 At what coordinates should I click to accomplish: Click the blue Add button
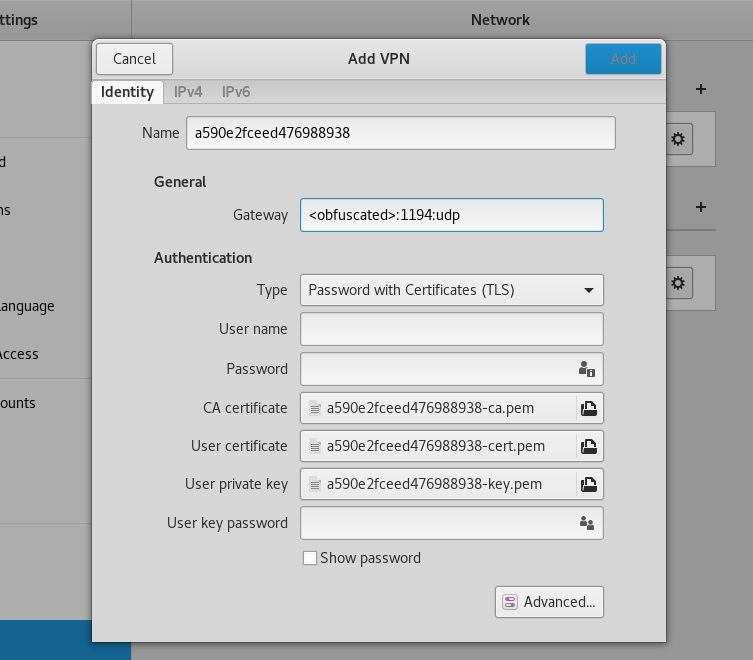pyautogui.click(x=623, y=59)
